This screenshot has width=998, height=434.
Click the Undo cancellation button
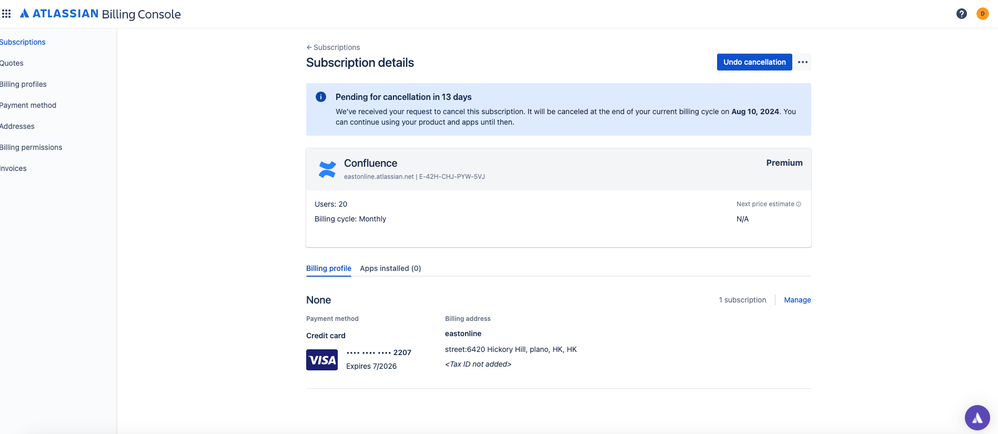point(754,62)
